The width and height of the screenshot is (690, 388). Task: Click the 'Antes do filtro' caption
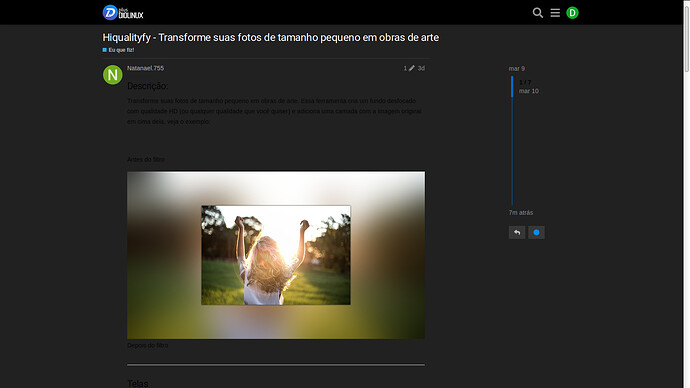146,159
